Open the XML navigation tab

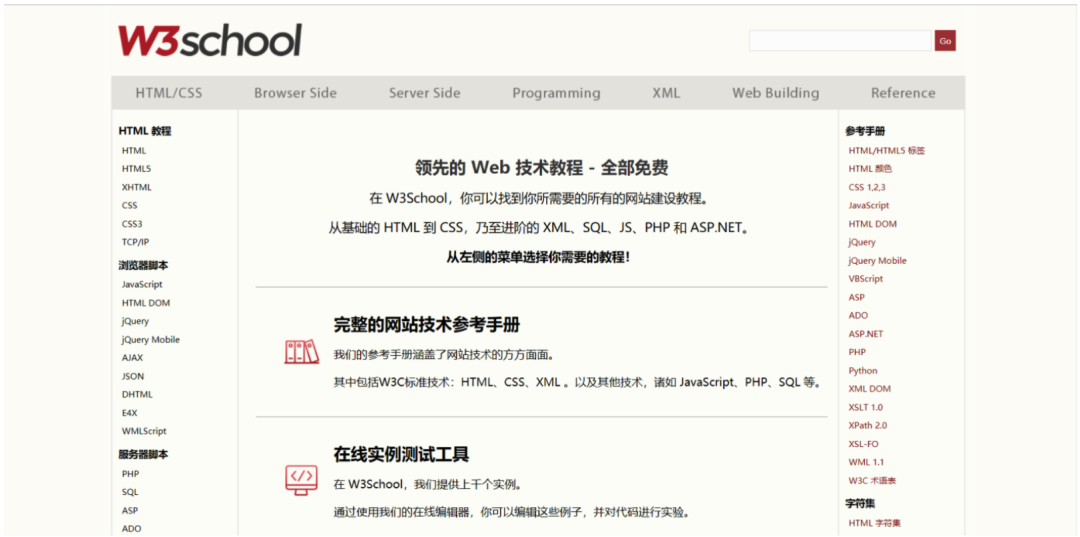666,93
